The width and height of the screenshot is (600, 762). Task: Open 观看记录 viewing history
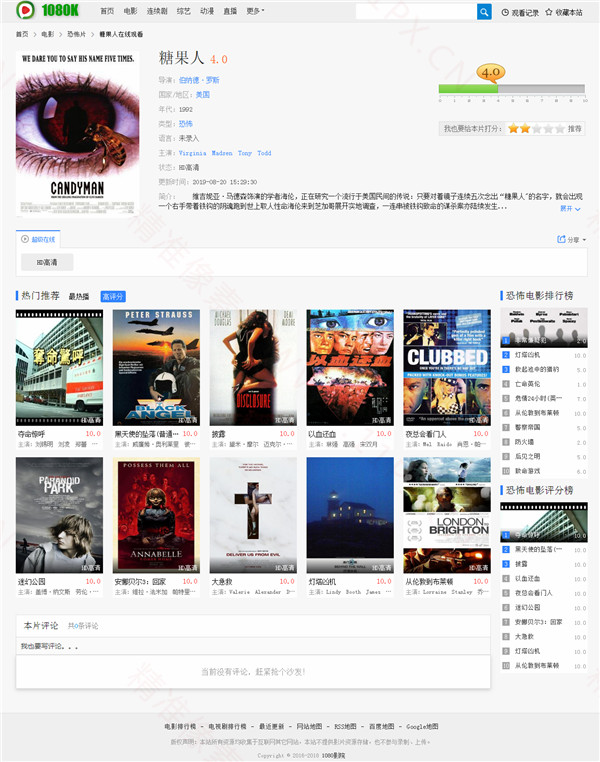click(520, 13)
